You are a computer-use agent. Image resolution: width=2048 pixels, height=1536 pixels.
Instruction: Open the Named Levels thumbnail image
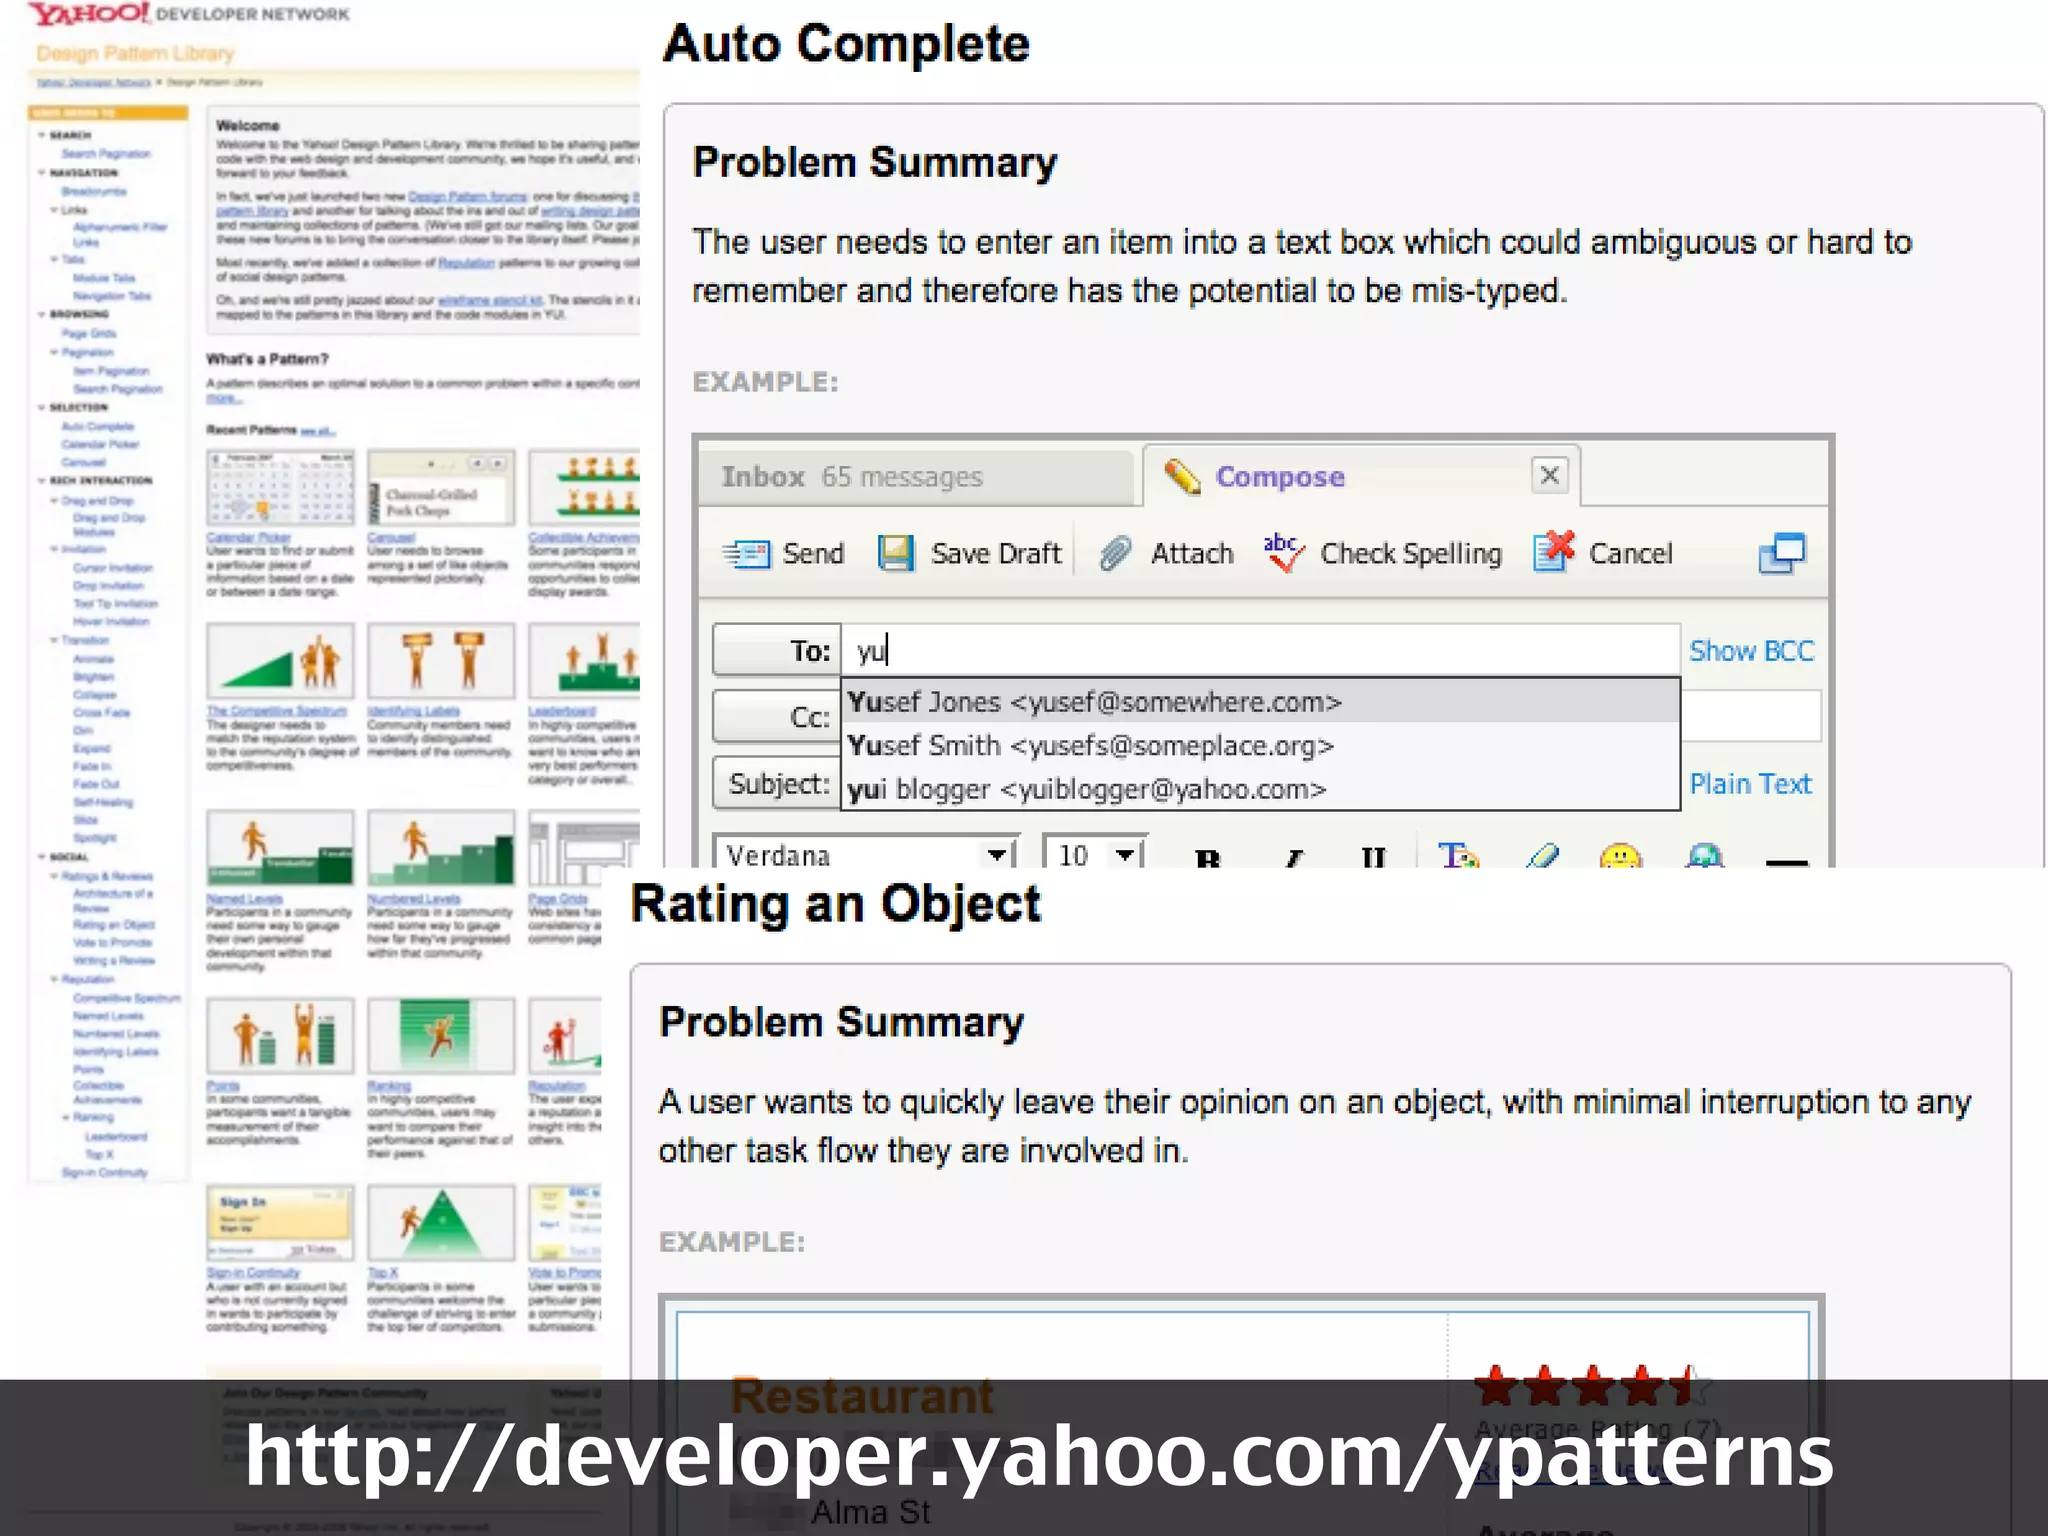pyautogui.click(x=280, y=849)
